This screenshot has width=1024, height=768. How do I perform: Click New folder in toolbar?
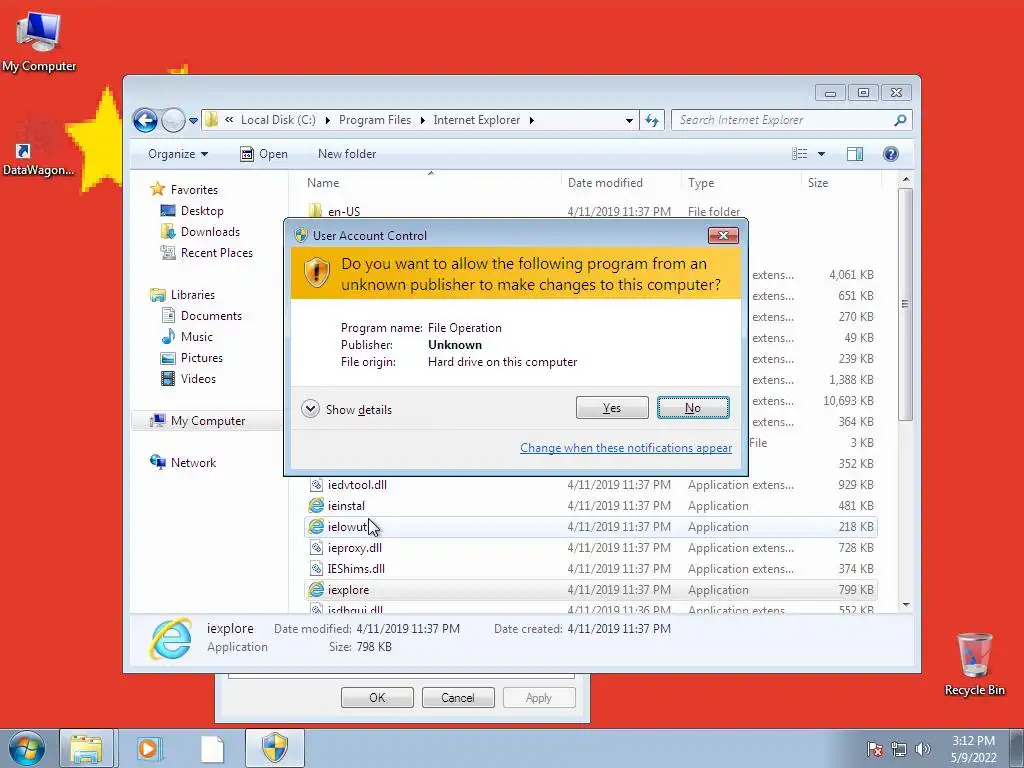(347, 154)
